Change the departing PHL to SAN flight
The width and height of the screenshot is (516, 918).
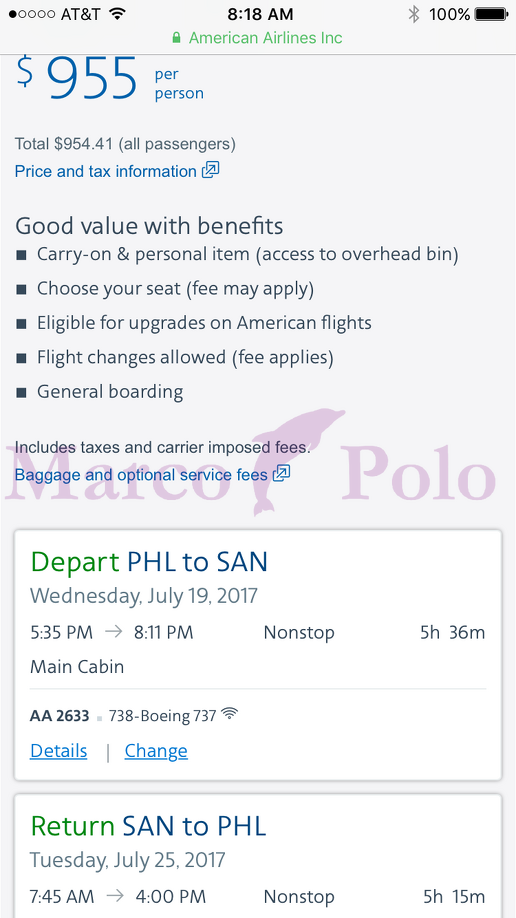(156, 751)
